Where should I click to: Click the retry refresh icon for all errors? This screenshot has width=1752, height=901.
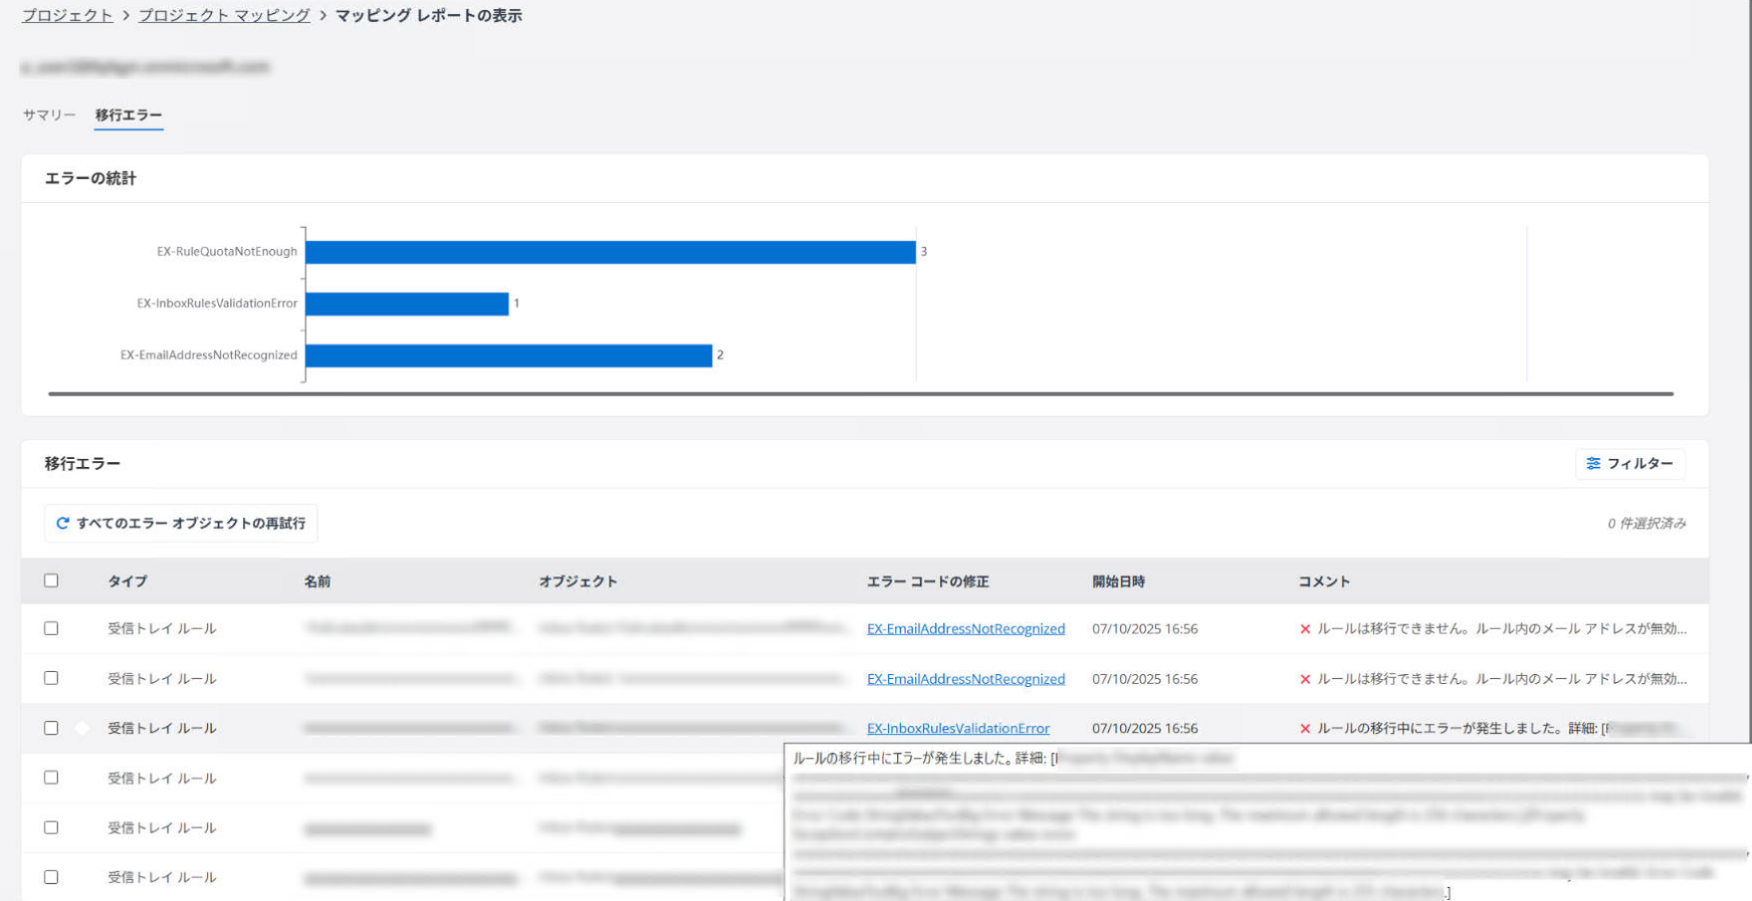coord(63,523)
